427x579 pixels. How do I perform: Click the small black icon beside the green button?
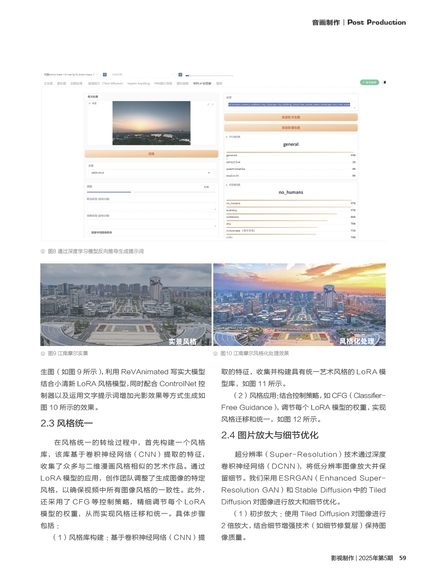[x=385, y=82]
